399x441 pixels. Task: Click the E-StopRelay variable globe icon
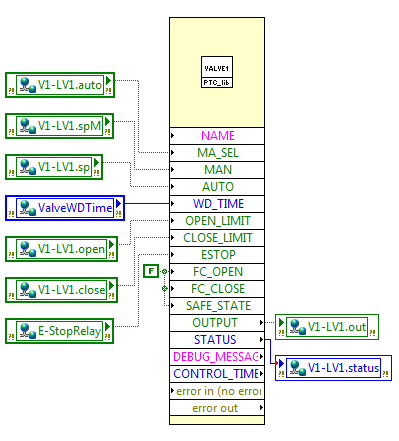27,331
